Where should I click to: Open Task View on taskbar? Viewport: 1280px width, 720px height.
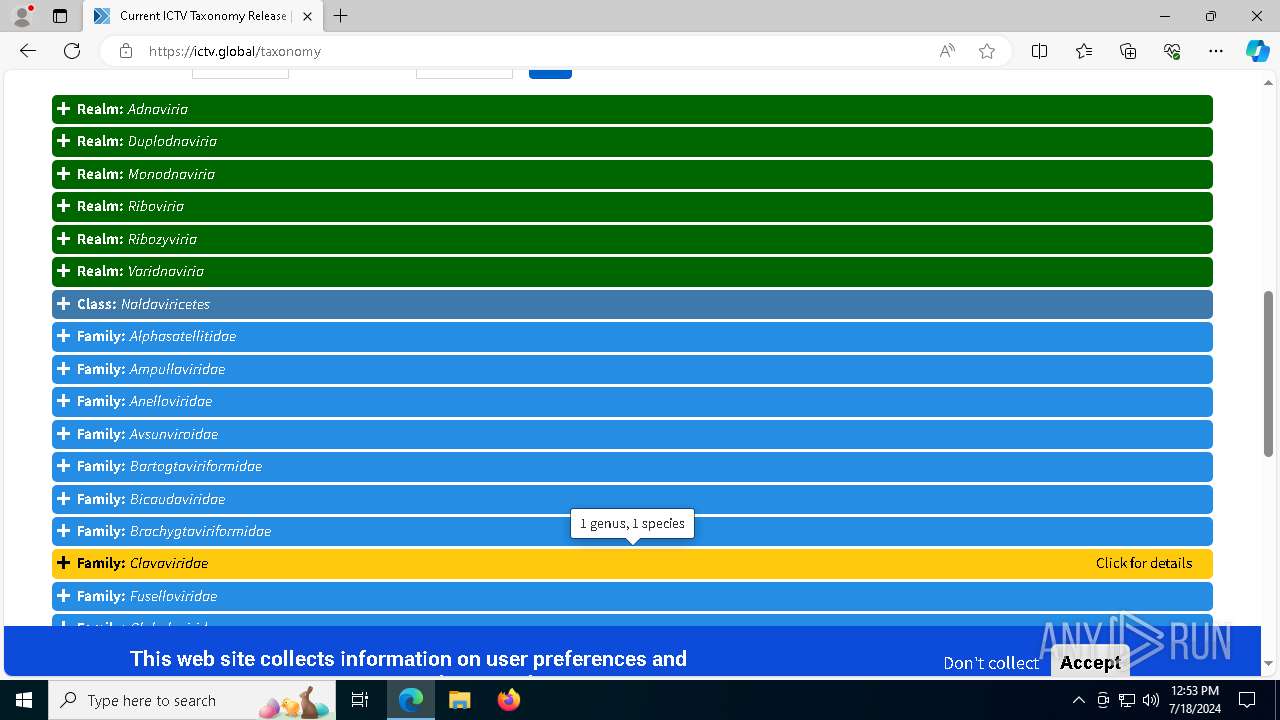360,700
